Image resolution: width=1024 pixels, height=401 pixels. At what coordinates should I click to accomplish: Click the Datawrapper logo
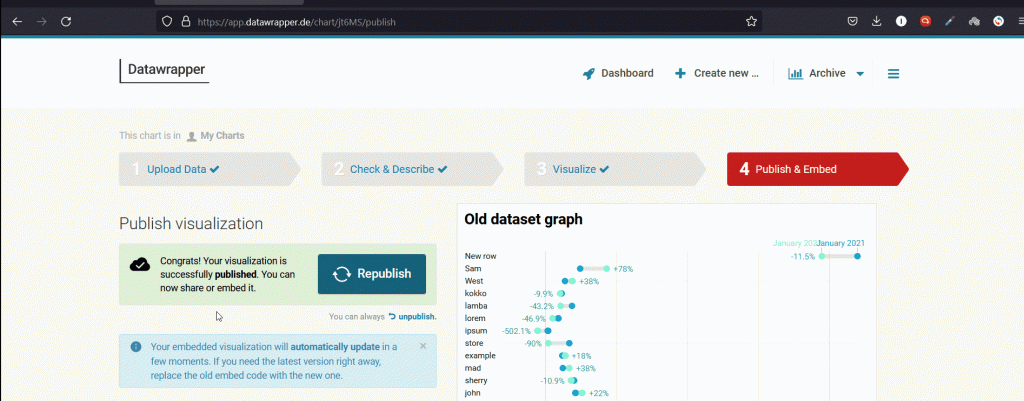tap(164, 70)
